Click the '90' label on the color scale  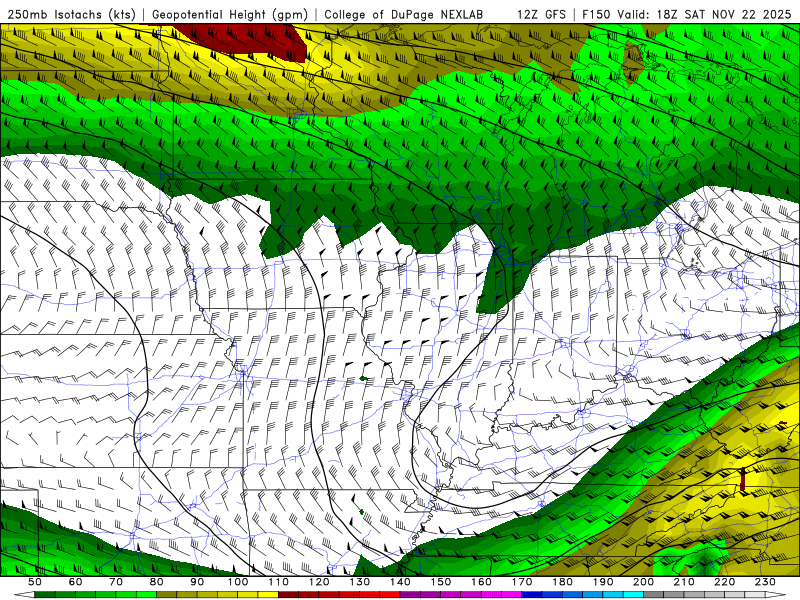(x=197, y=582)
